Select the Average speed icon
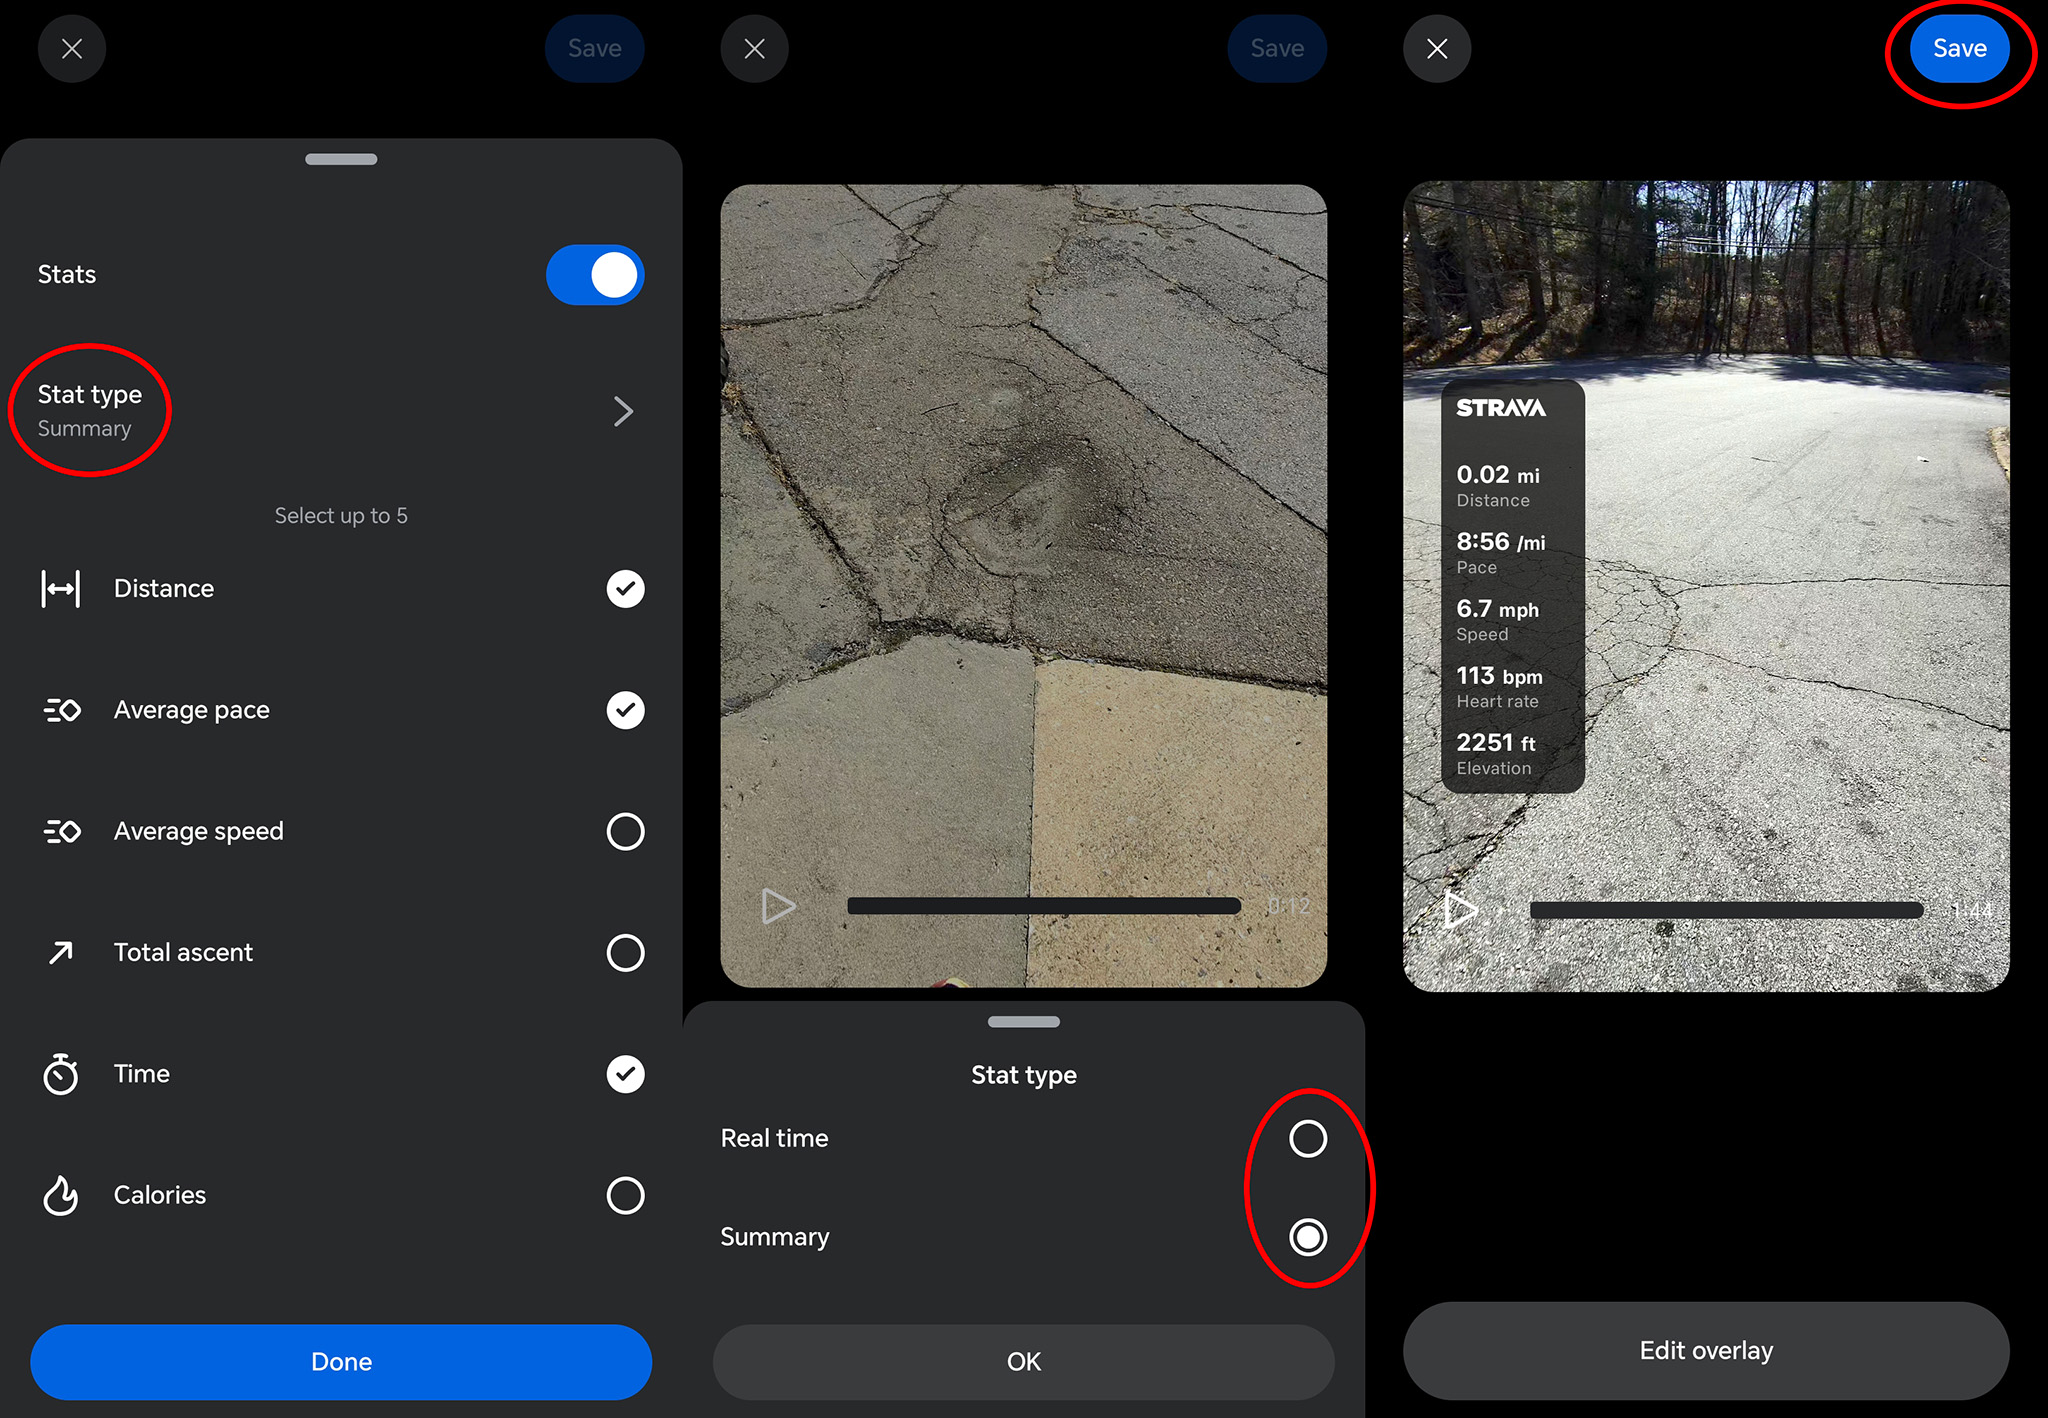Screen dimensions: 2048x1418 click(61, 831)
